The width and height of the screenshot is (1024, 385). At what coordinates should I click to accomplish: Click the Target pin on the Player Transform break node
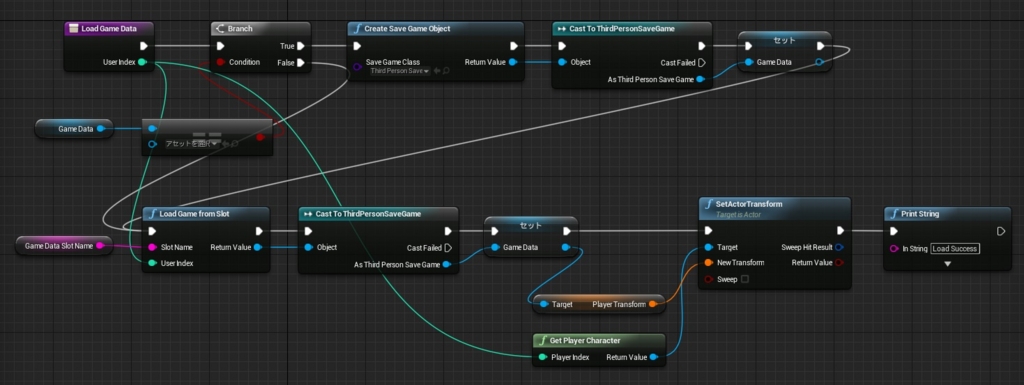coord(543,304)
